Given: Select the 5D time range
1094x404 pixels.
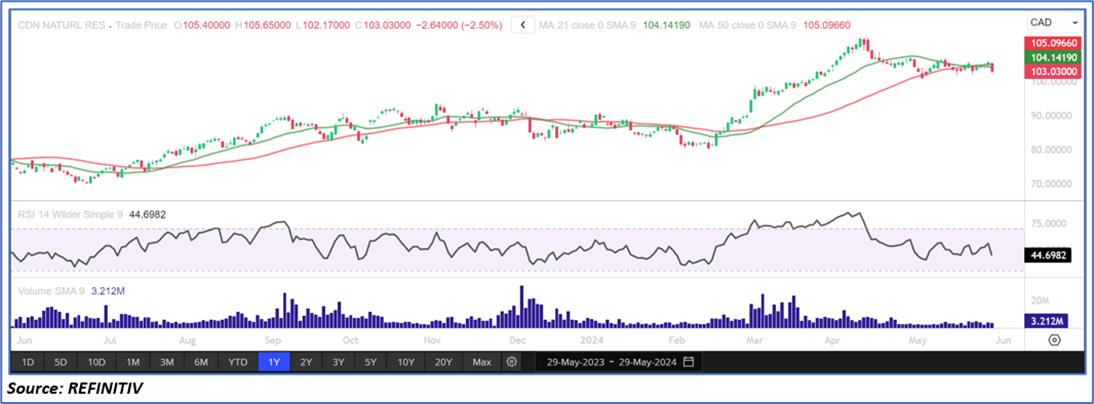Looking at the screenshot, I should pyautogui.click(x=61, y=362).
